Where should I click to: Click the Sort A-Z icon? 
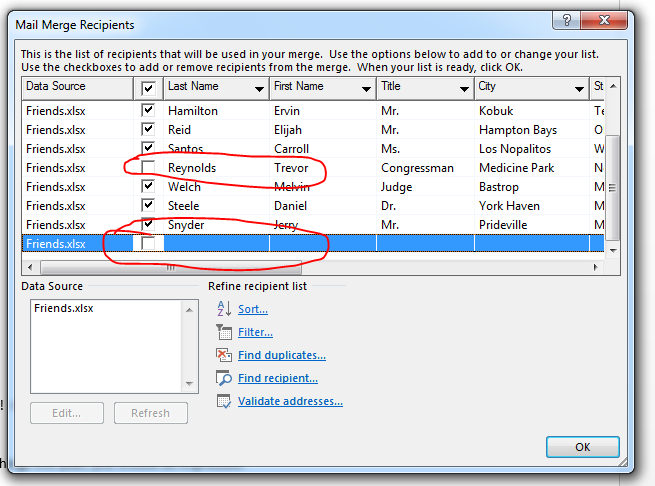[224, 310]
